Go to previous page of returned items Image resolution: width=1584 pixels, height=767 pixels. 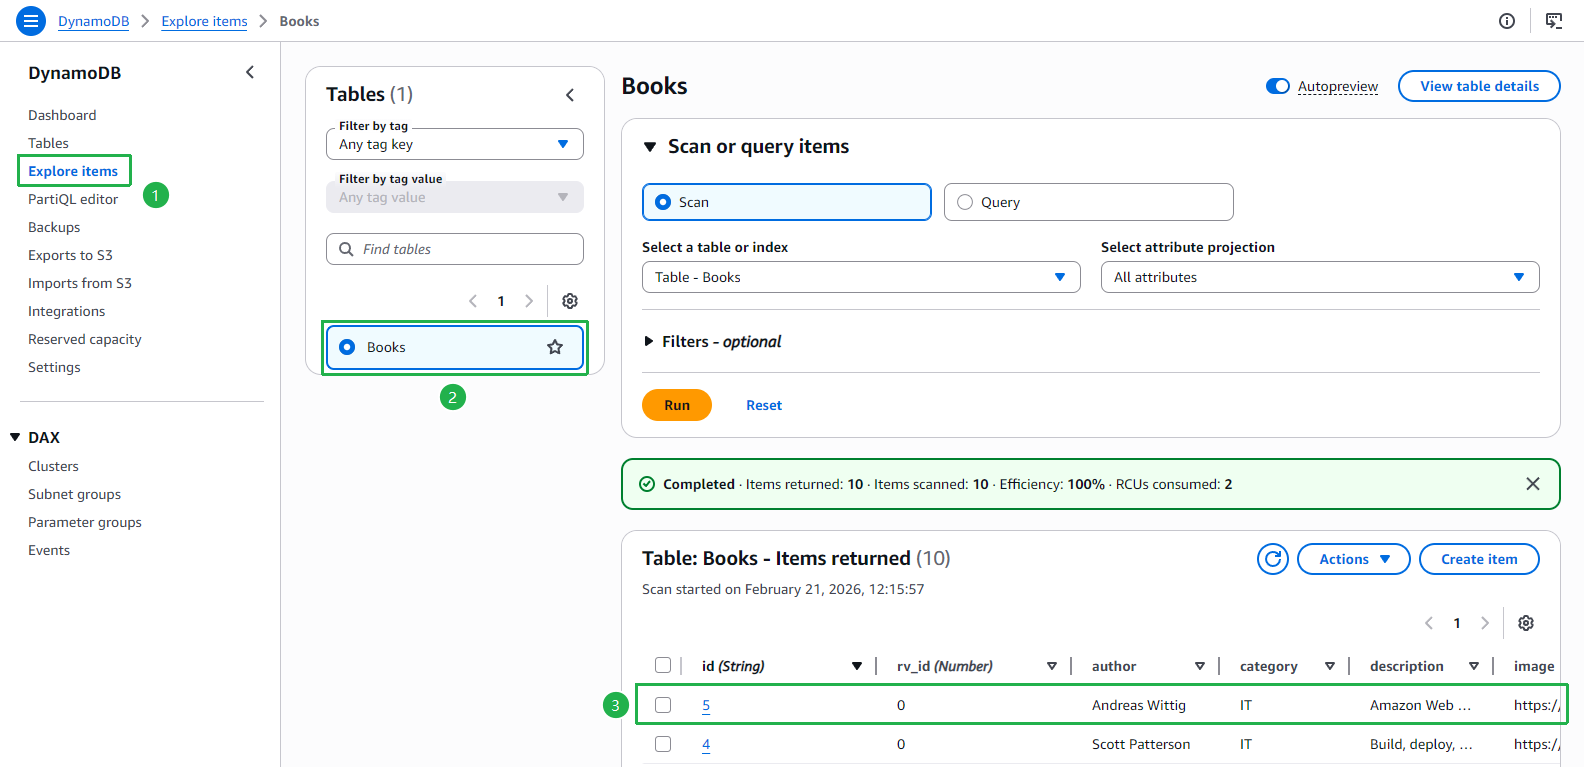[x=1429, y=623]
